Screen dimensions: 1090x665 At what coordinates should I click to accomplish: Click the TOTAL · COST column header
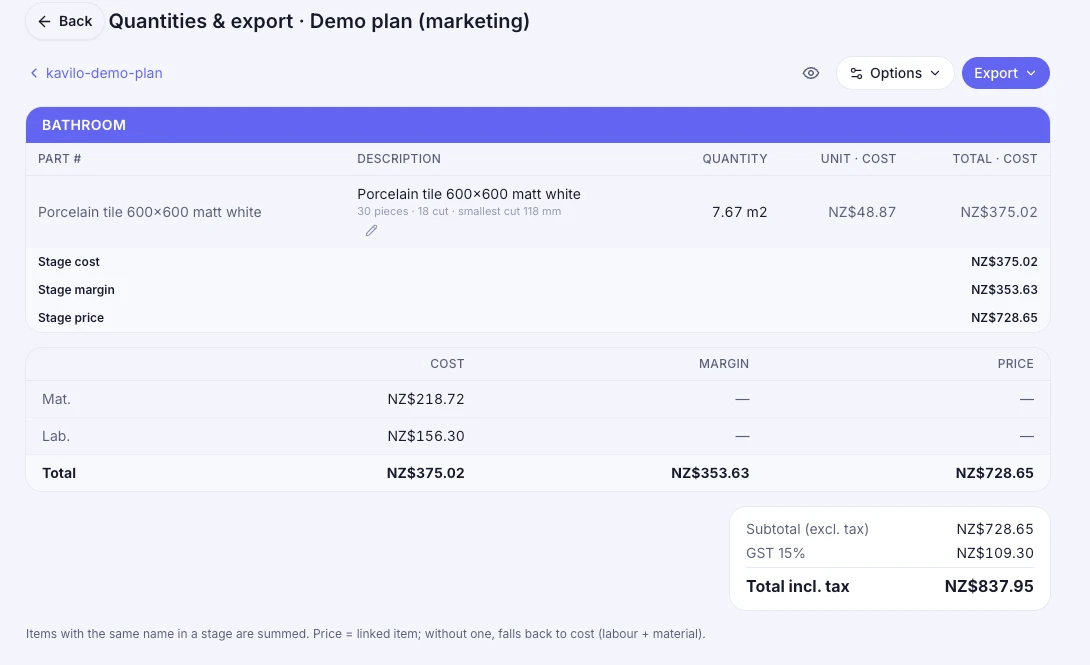[x=995, y=159]
